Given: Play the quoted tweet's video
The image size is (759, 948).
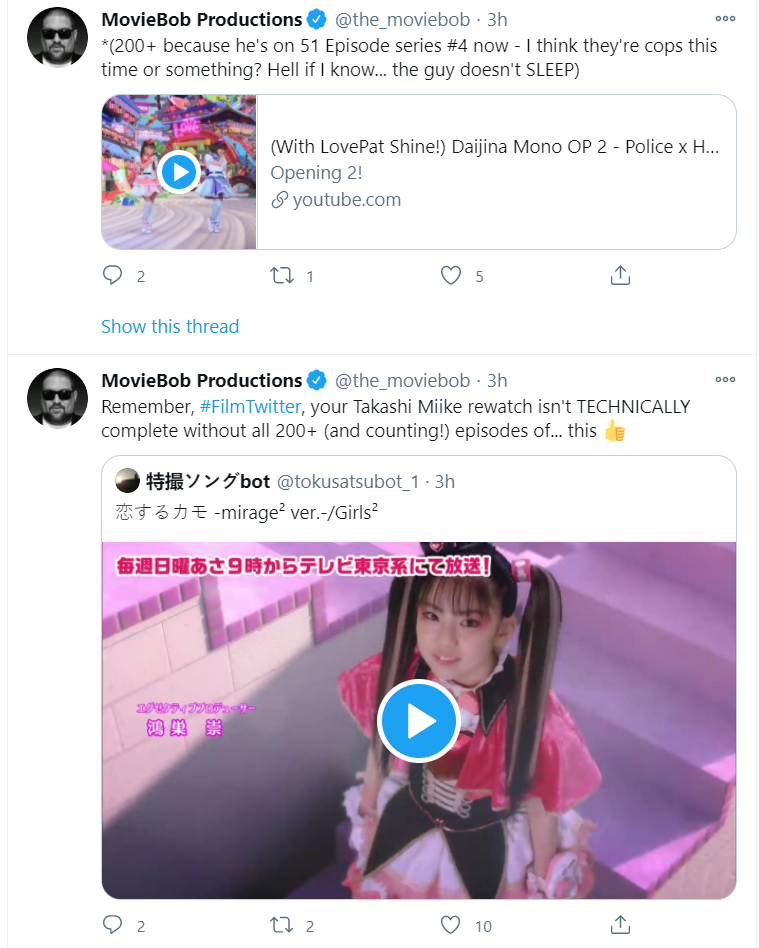Looking at the screenshot, I should [x=419, y=721].
